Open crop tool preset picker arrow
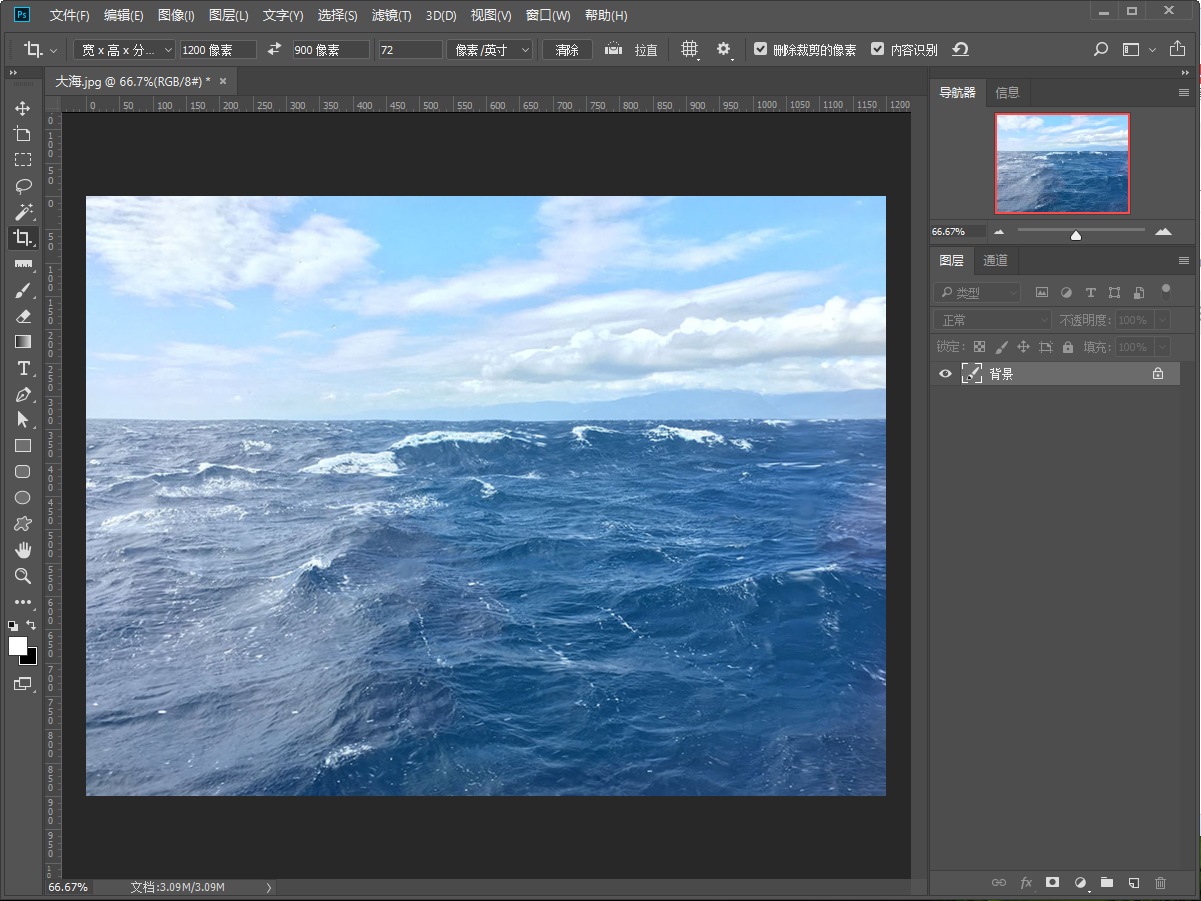This screenshot has width=1201, height=901. pyautogui.click(x=53, y=49)
